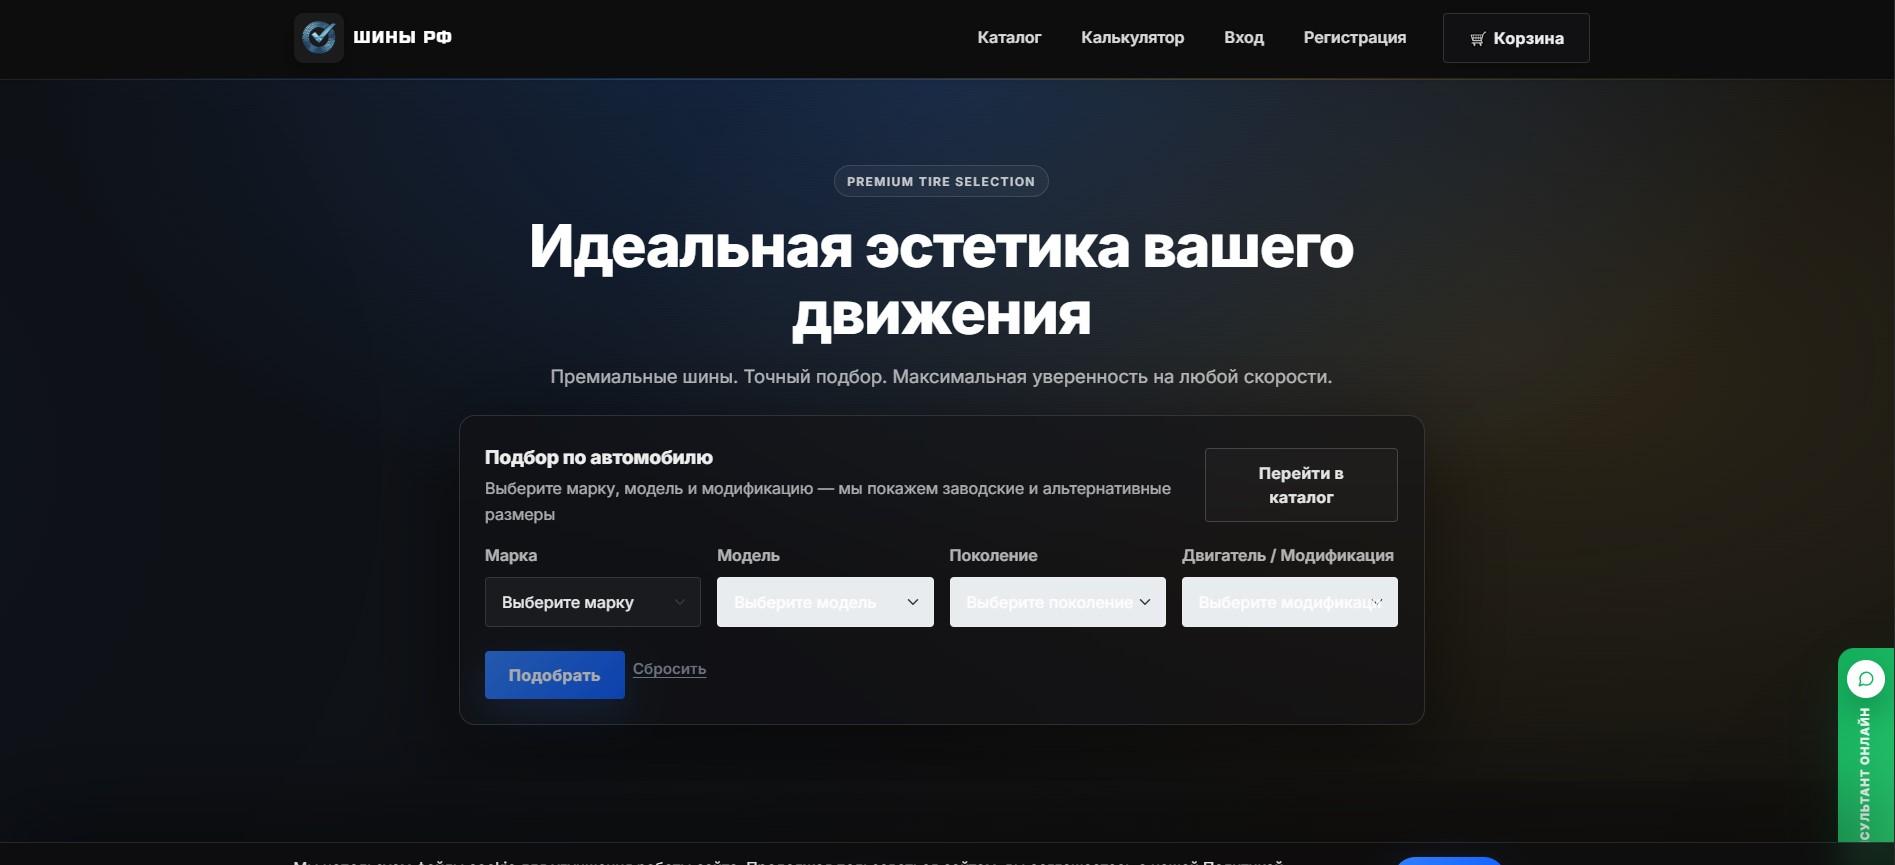Click the Подобрать button
Image resolution: width=1895 pixels, height=865 pixels.
click(x=555, y=675)
